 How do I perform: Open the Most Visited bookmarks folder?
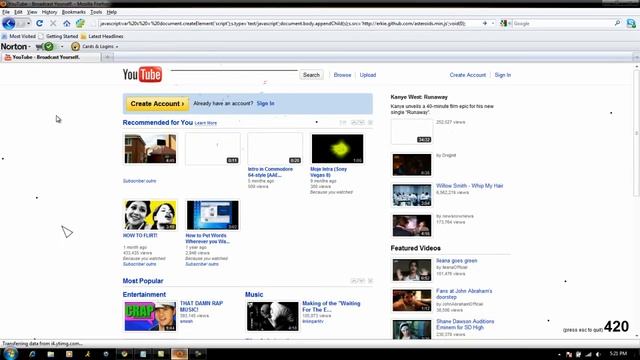click(19, 36)
